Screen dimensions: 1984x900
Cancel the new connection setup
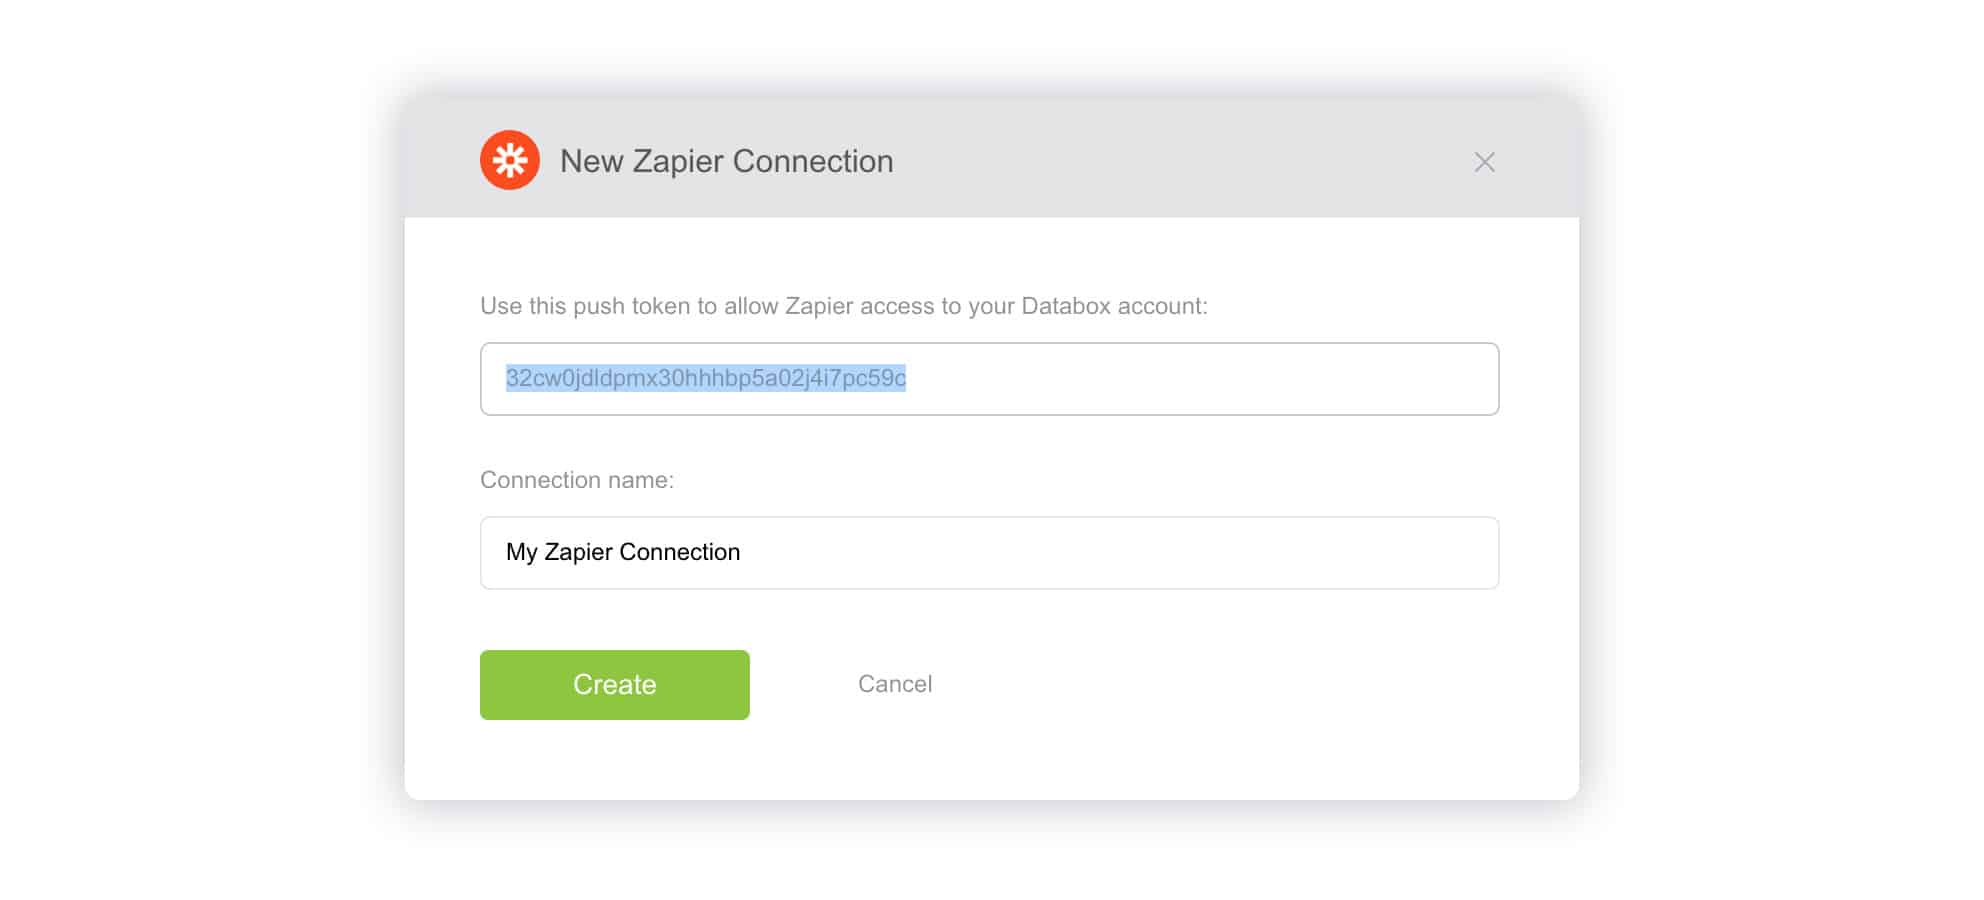click(894, 684)
